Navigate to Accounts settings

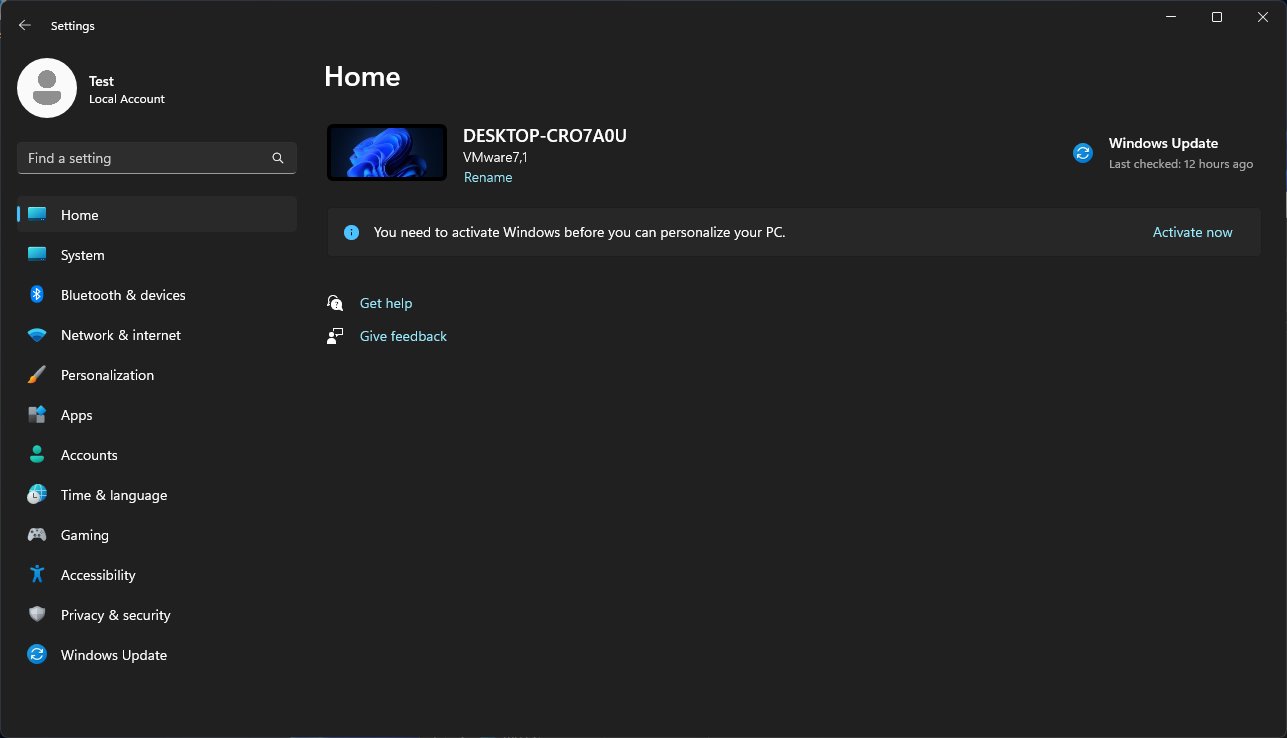pos(157,455)
